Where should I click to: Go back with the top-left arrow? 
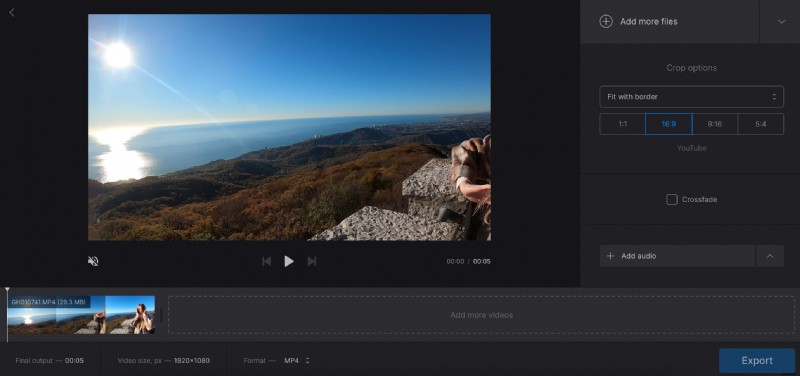click(12, 12)
